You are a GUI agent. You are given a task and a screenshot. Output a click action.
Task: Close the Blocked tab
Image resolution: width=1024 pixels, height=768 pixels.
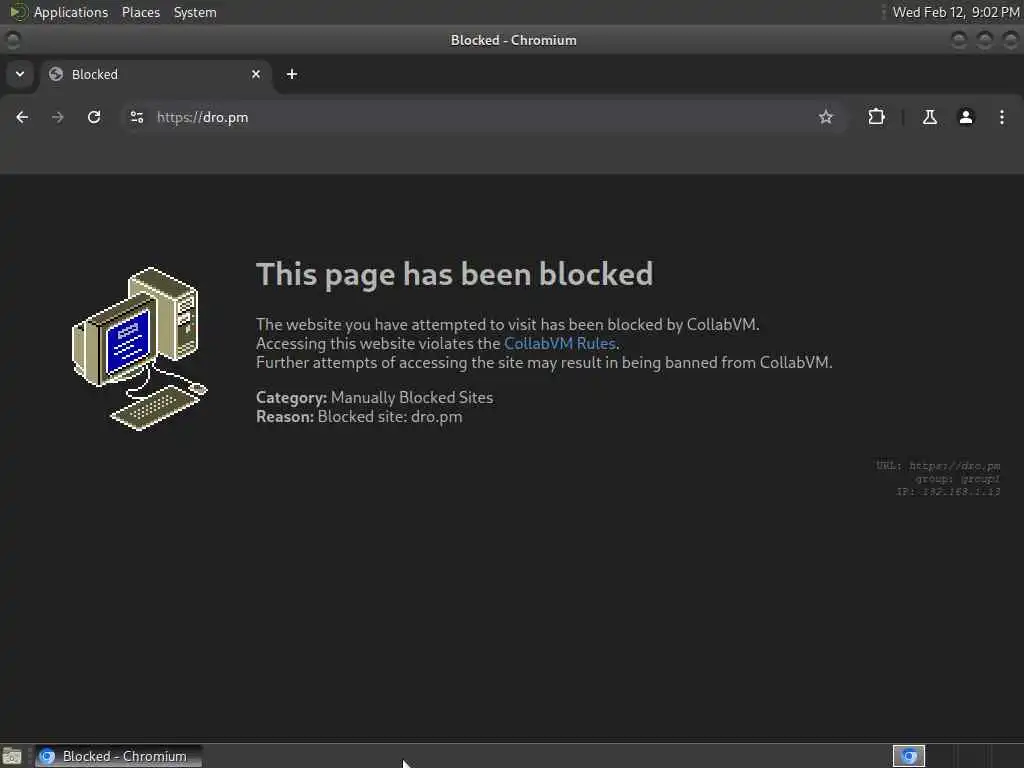point(256,74)
